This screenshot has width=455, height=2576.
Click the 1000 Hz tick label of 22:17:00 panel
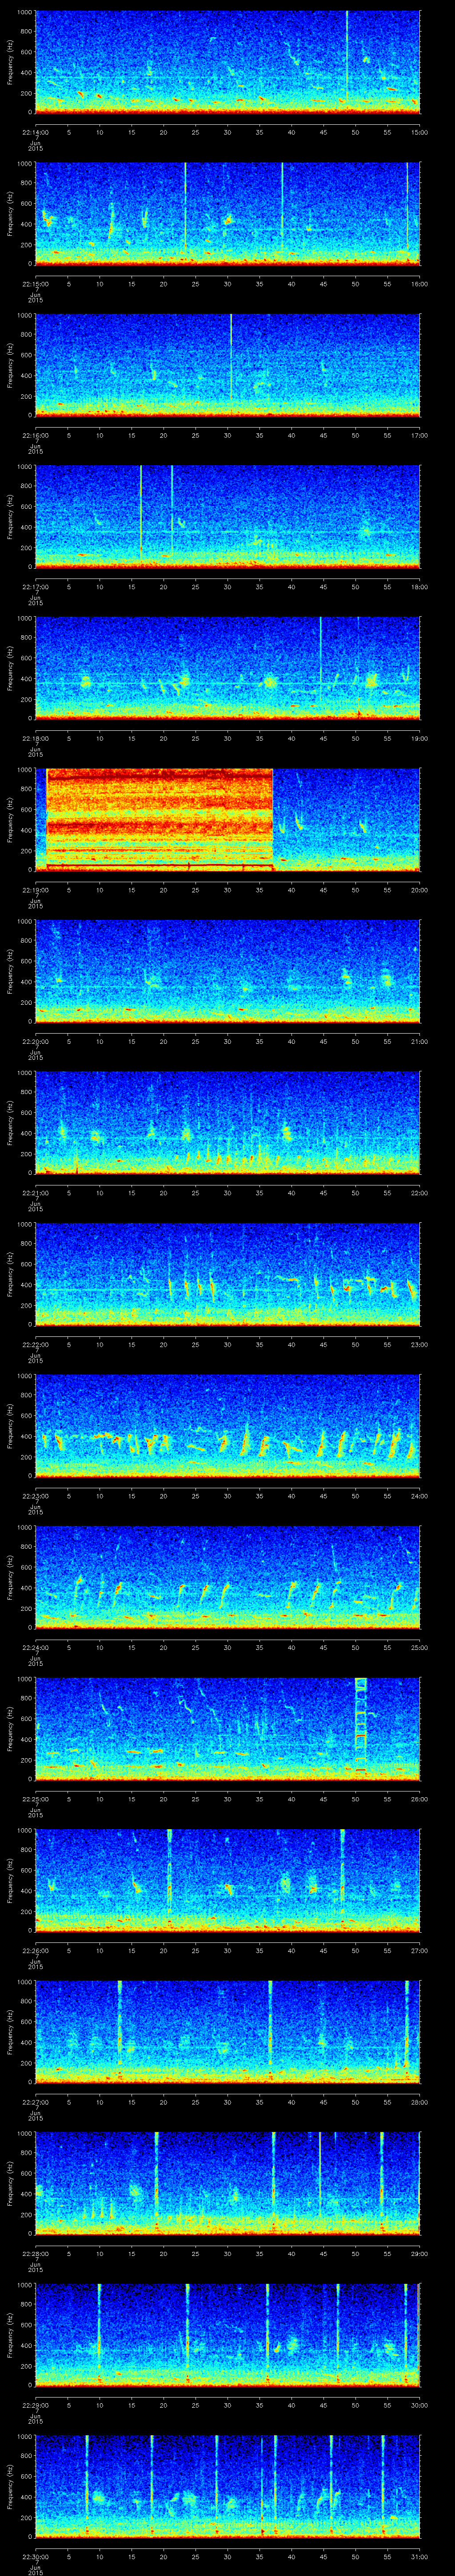click(x=24, y=466)
